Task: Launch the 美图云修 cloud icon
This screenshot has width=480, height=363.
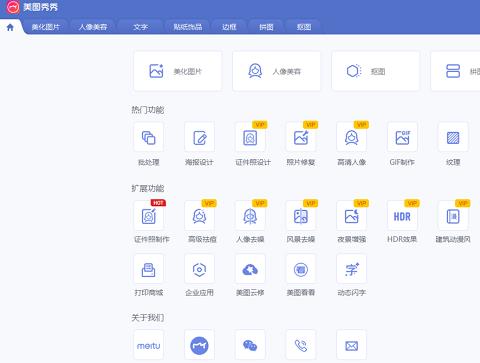Action: coord(250,269)
